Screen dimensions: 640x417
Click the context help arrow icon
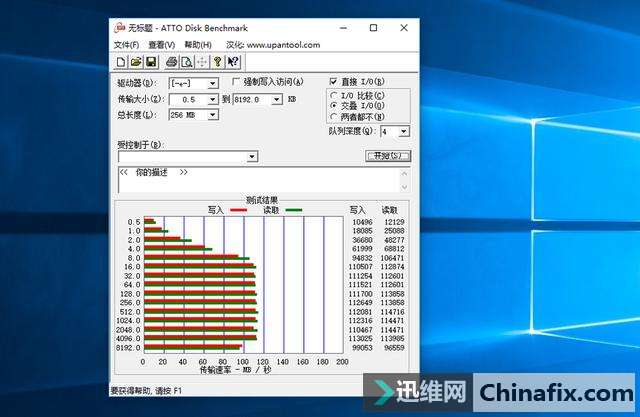(233, 62)
